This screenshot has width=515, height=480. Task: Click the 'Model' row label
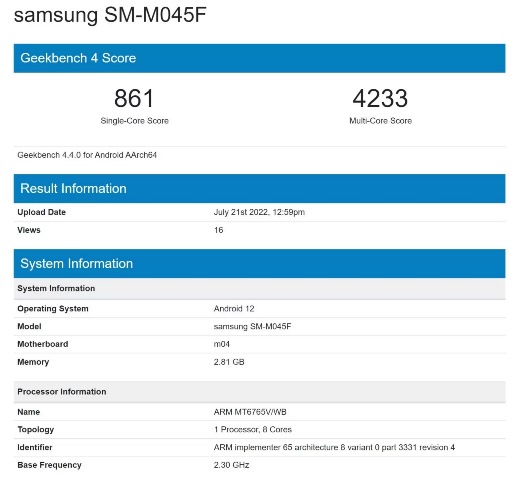[x=29, y=326]
